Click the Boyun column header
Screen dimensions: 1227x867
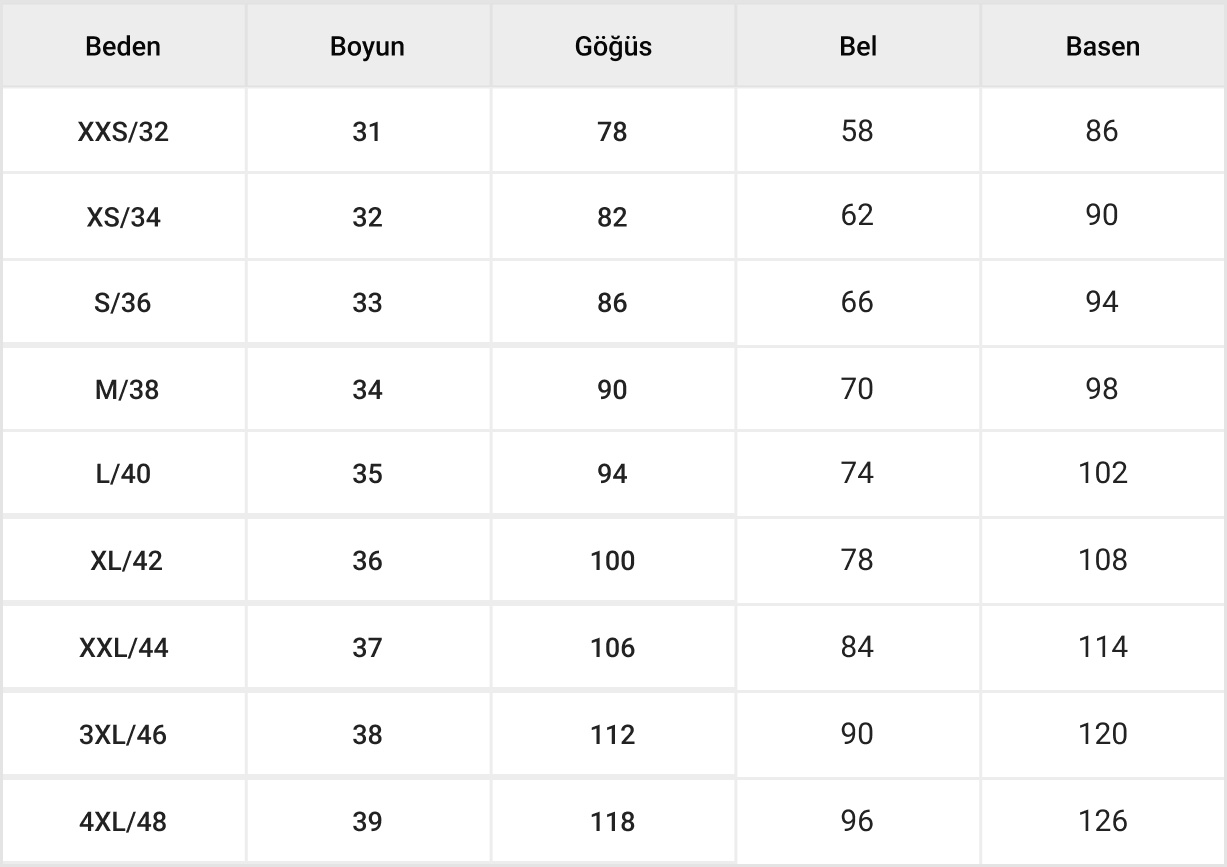[367, 47]
